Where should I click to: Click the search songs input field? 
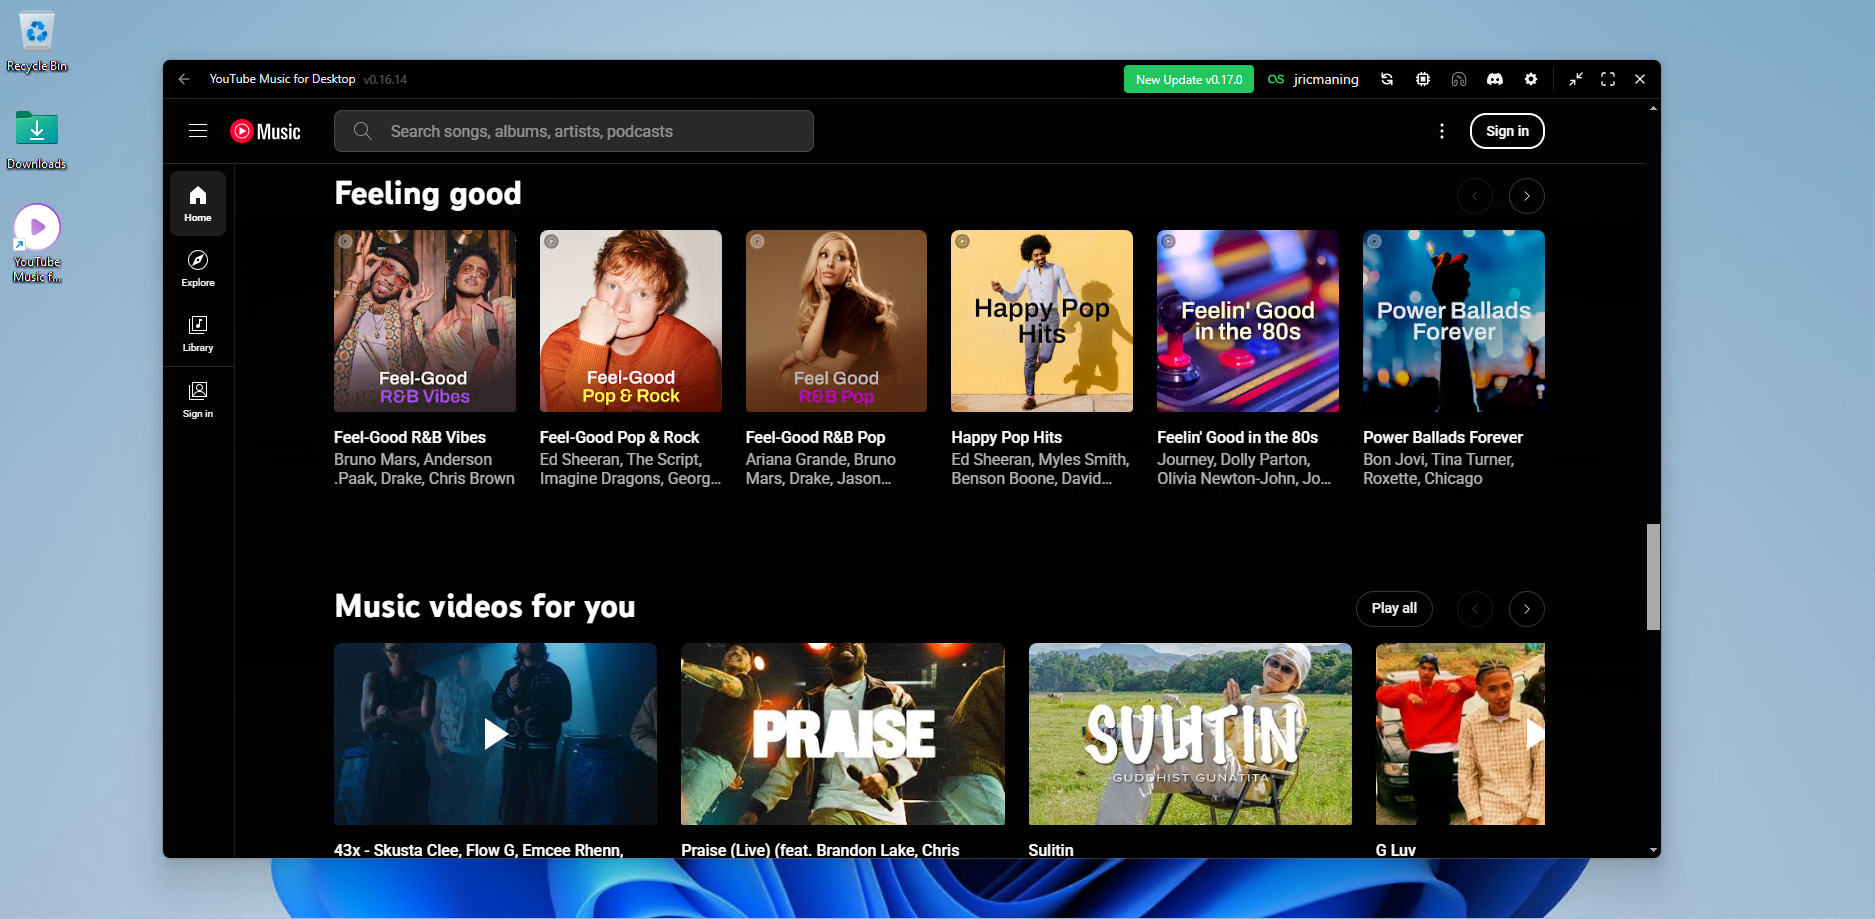coord(590,131)
